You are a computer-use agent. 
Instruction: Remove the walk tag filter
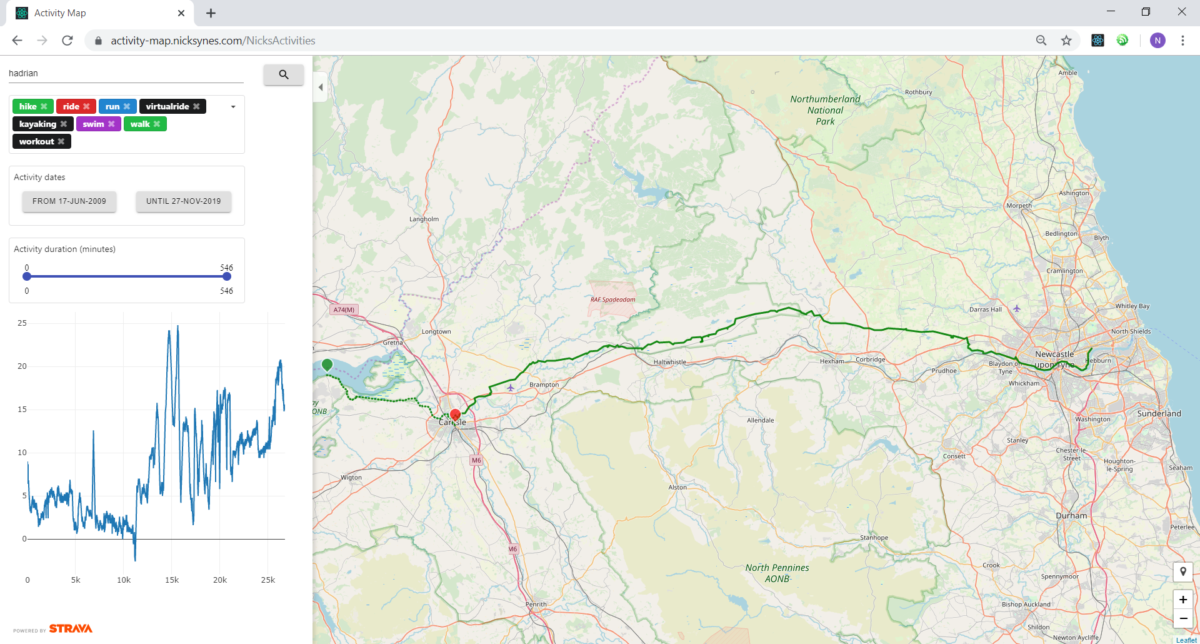coord(158,124)
